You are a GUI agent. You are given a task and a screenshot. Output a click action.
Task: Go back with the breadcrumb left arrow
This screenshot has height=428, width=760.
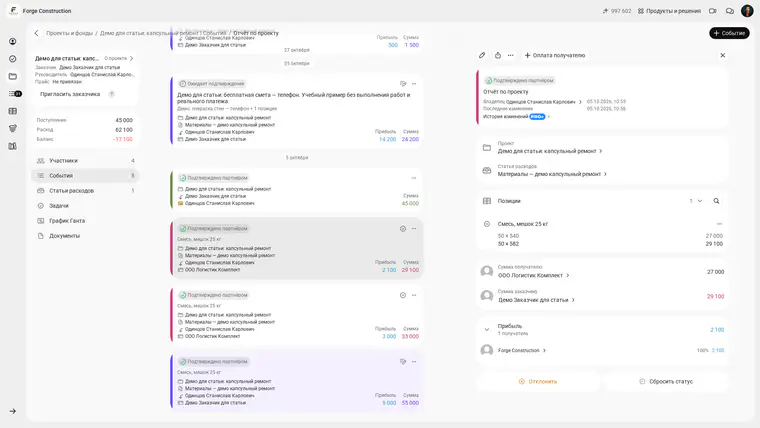click(36, 33)
